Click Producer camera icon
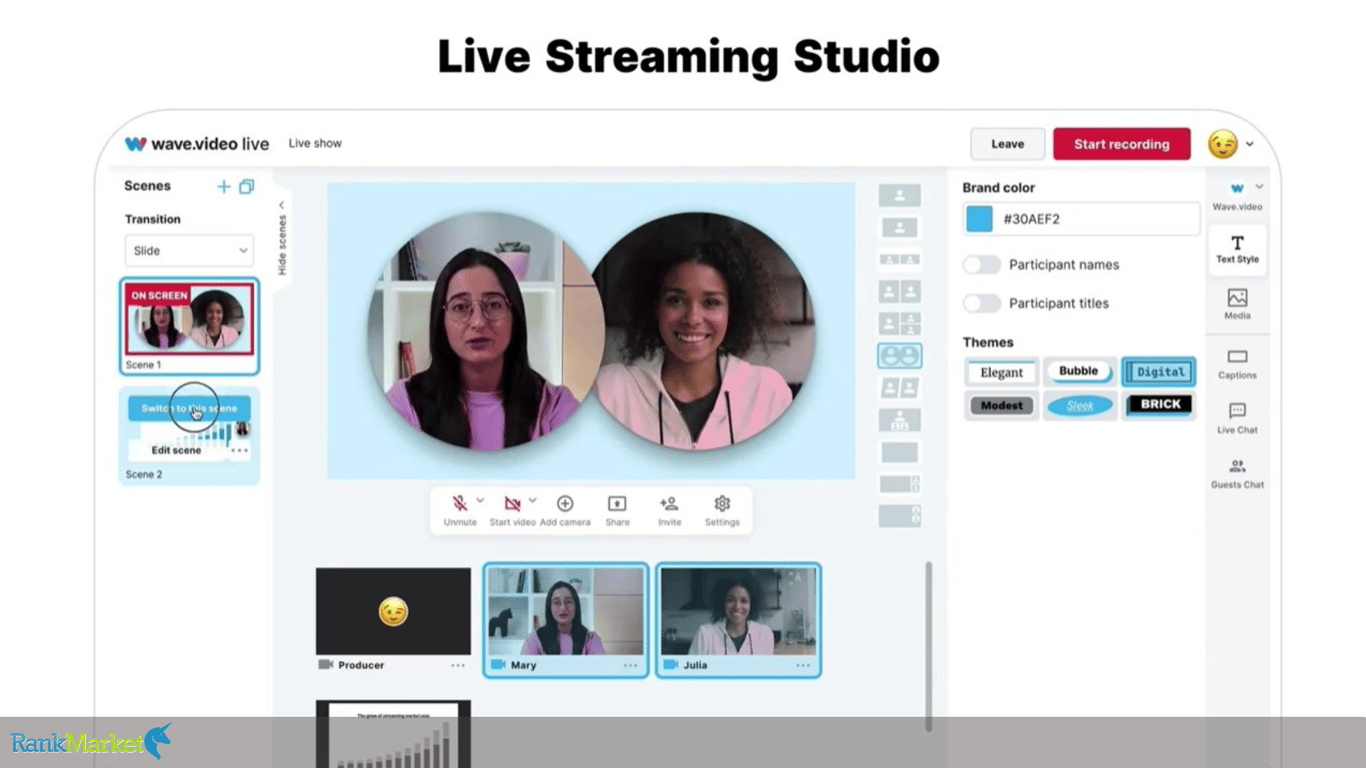1366x768 pixels. 325,665
